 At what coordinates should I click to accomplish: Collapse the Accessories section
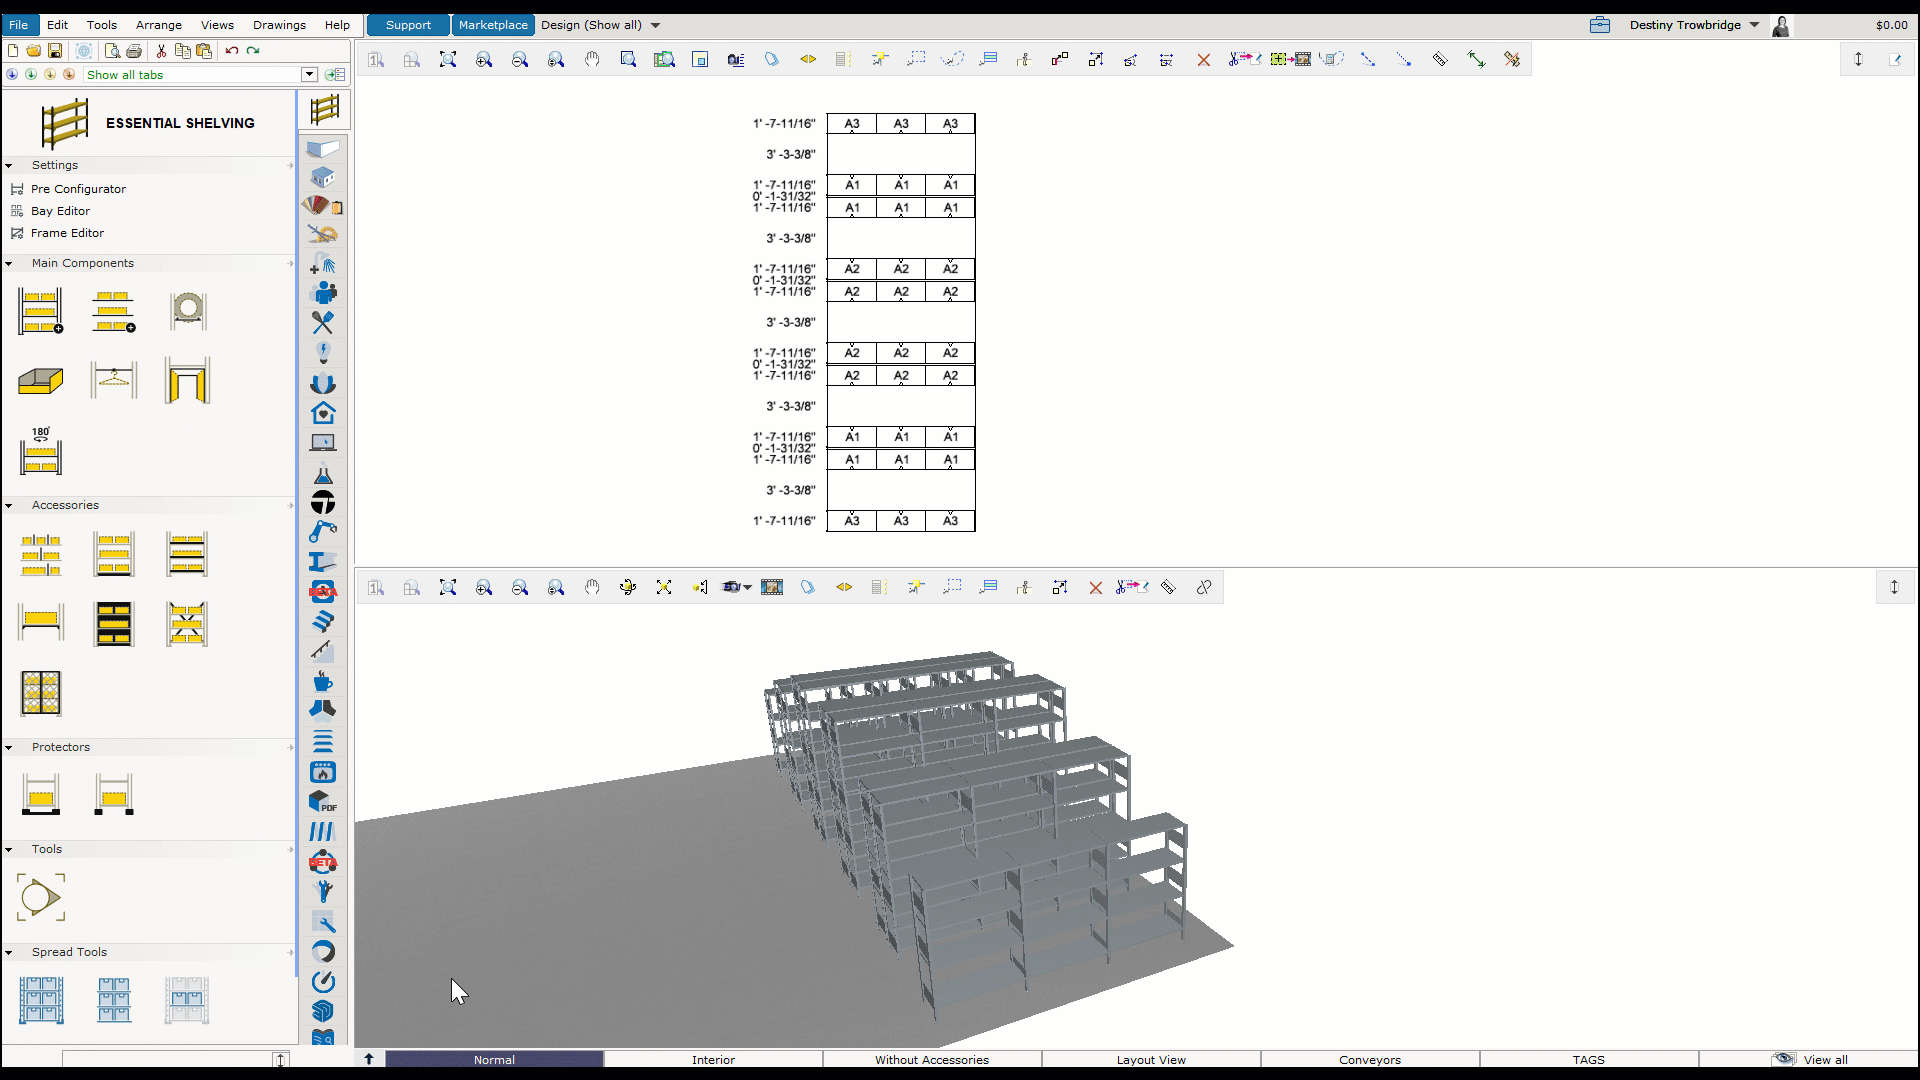coord(9,506)
